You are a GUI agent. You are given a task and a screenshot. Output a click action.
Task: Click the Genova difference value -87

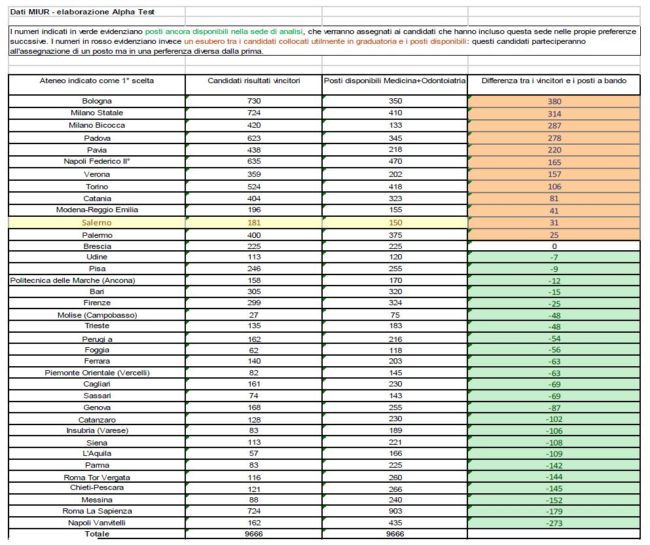pyautogui.click(x=554, y=408)
